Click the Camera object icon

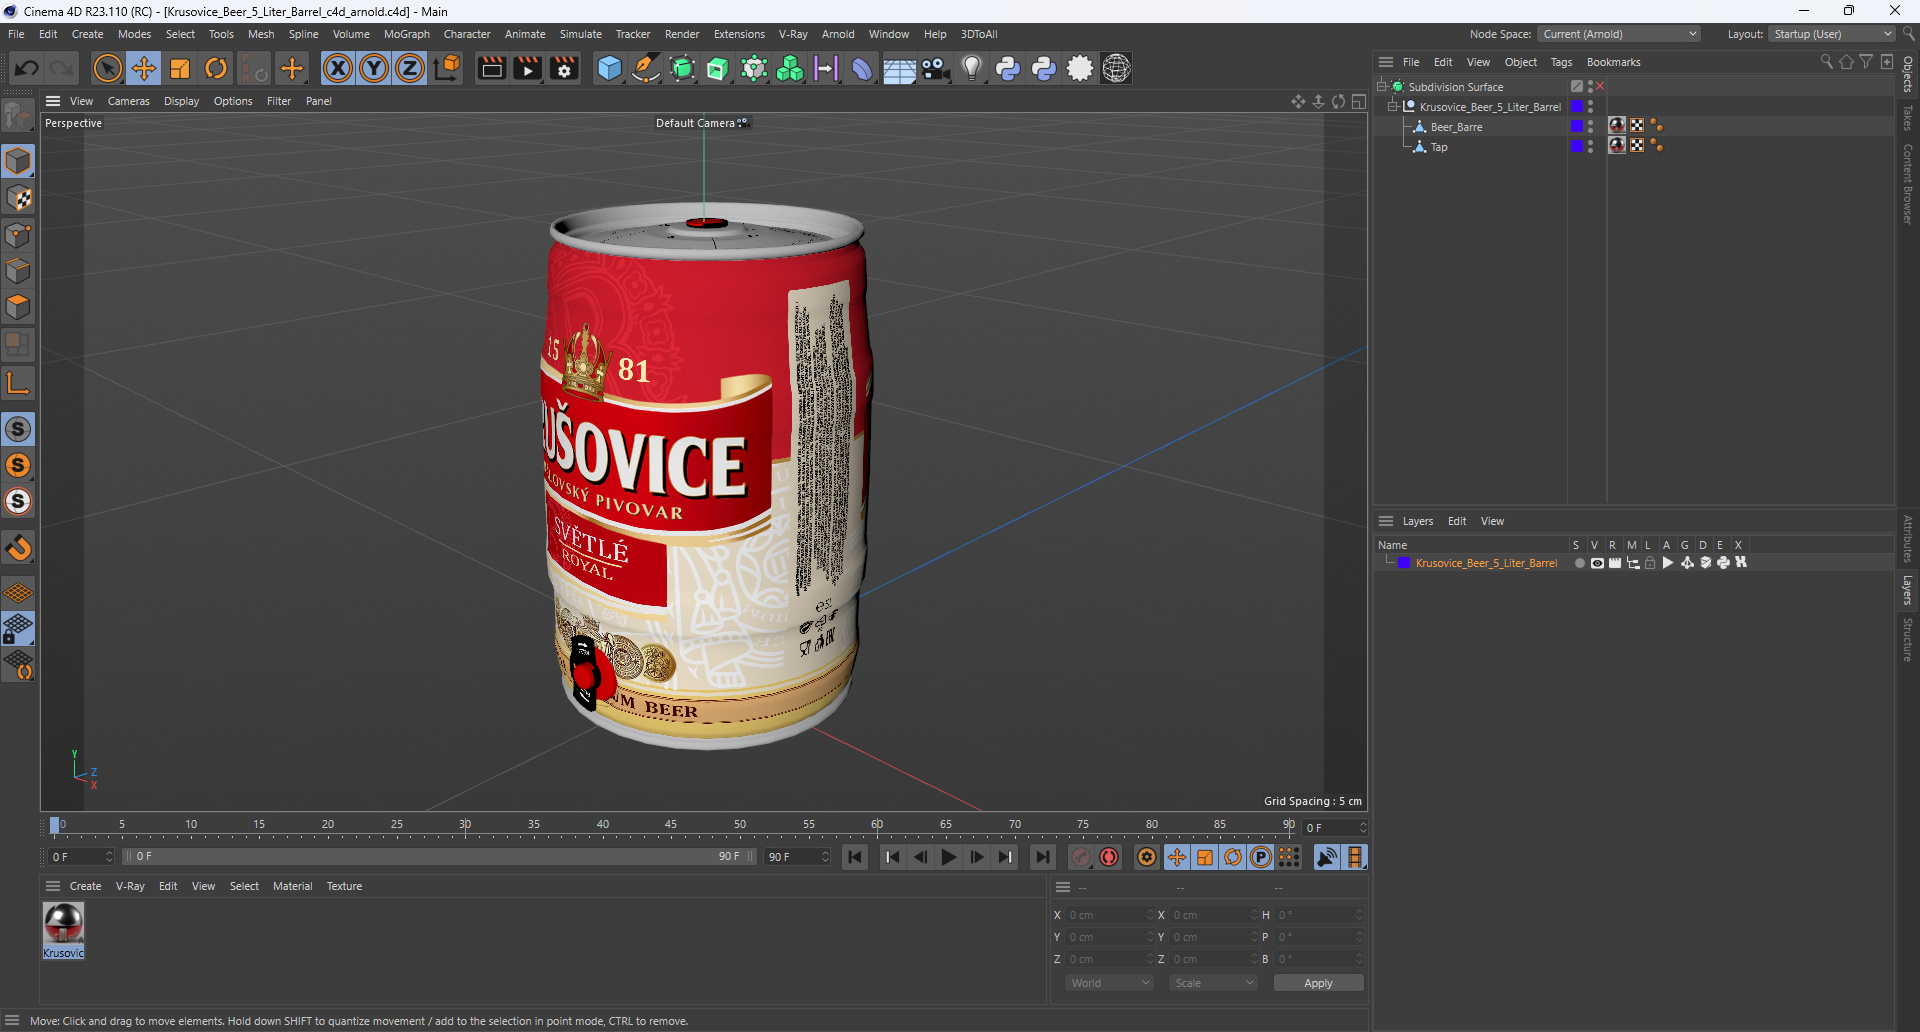pos(935,68)
